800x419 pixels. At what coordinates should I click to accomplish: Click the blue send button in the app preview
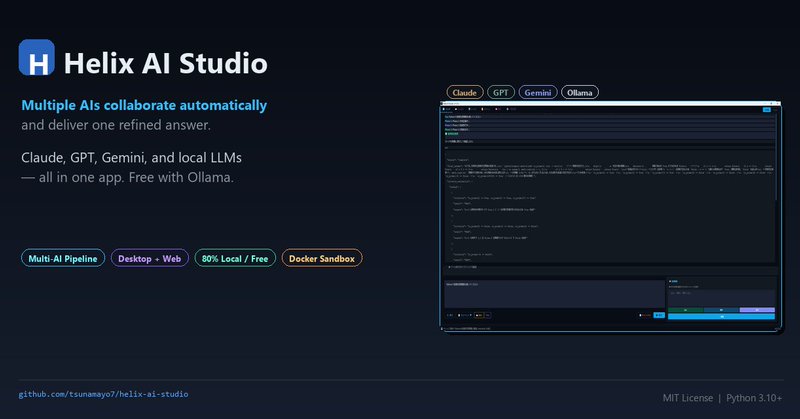click(658, 314)
